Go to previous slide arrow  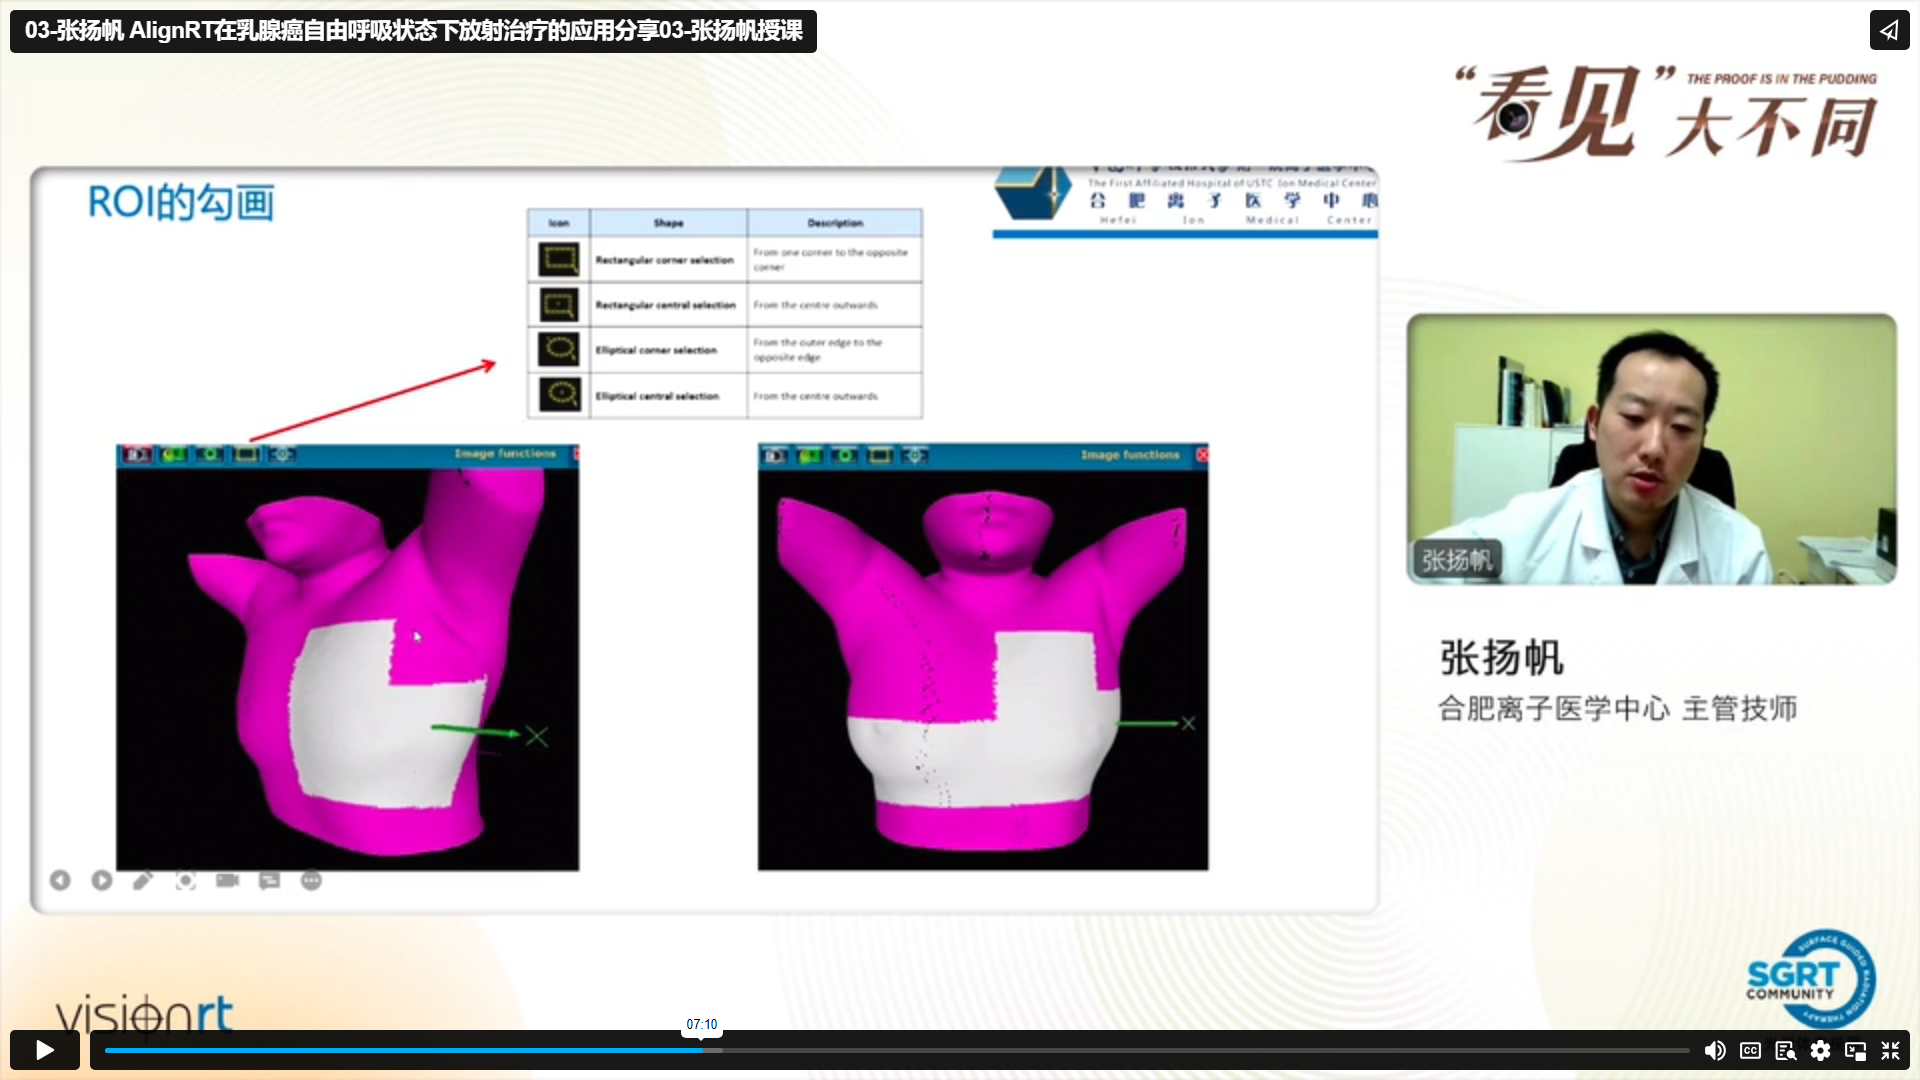(60, 880)
